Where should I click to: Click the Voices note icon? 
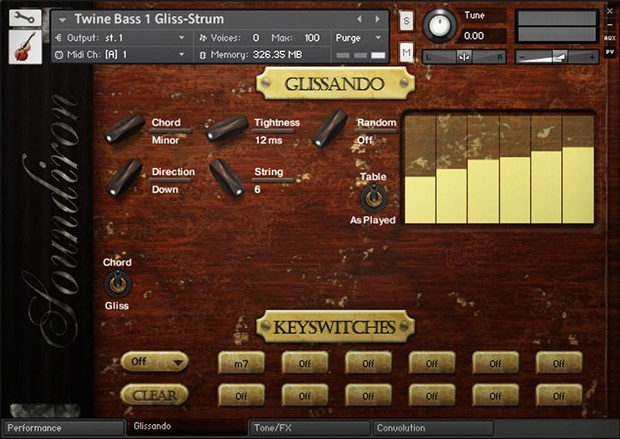click(x=203, y=38)
